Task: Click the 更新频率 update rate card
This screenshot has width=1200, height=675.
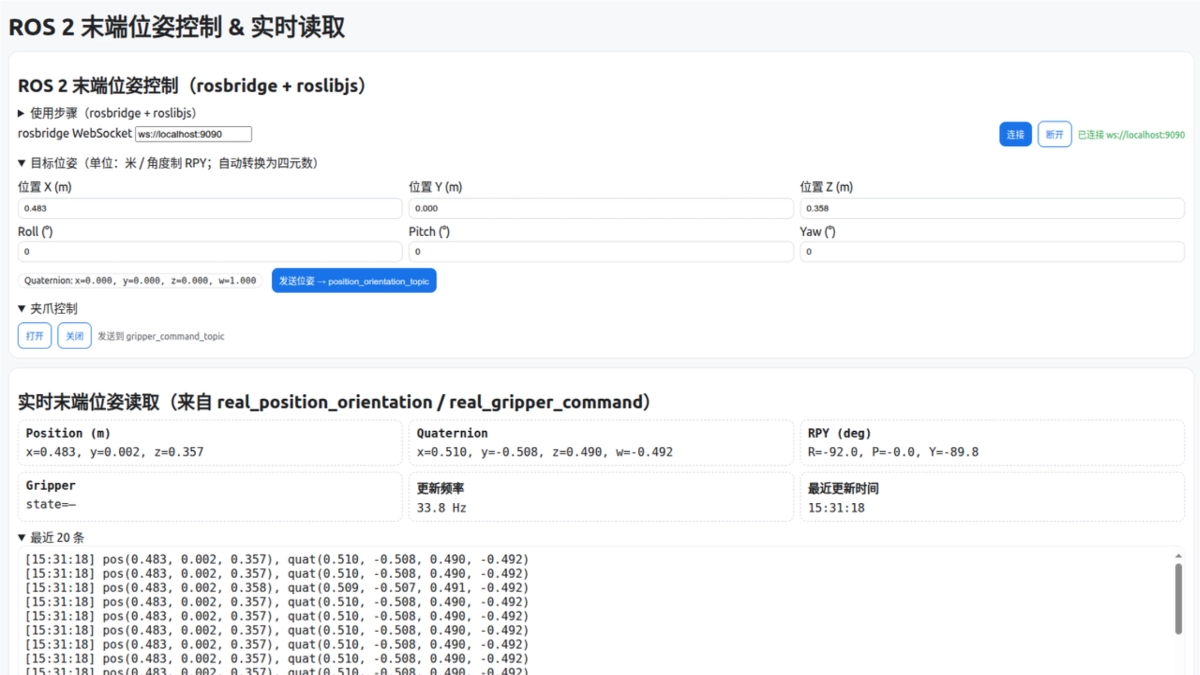Action: tap(601, 497)
